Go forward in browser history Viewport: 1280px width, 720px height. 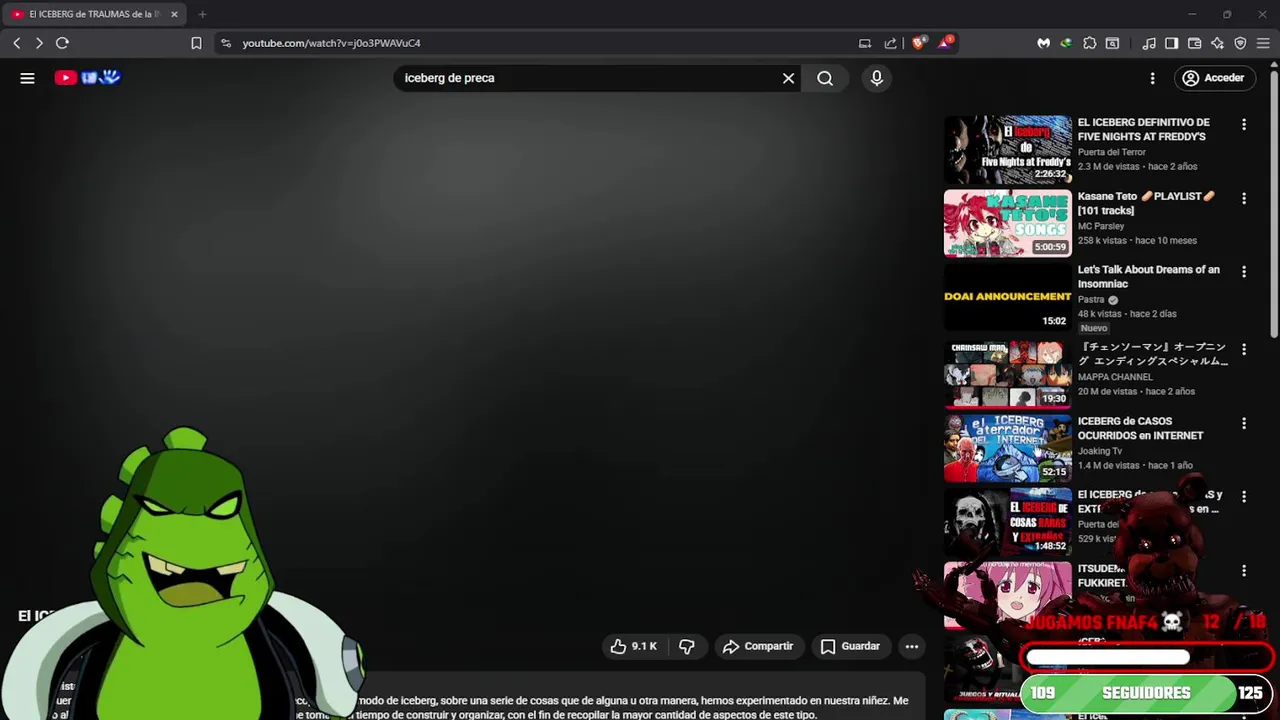[39, 43]
